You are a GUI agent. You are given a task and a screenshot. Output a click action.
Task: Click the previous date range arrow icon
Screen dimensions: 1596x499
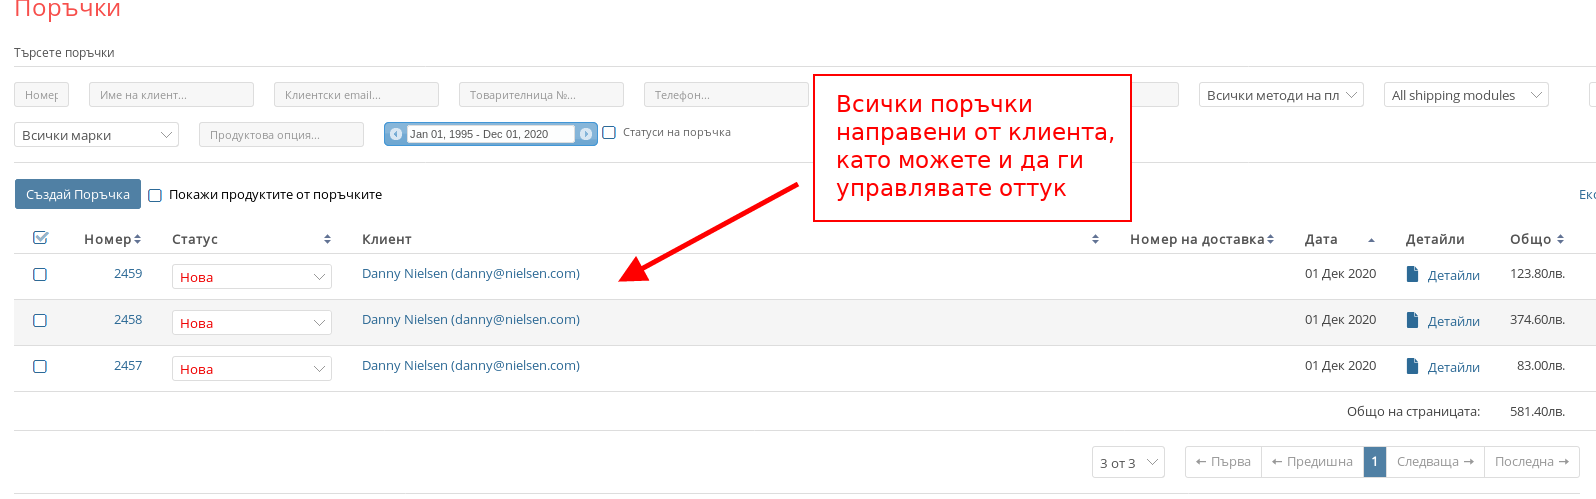pos(396,134)
